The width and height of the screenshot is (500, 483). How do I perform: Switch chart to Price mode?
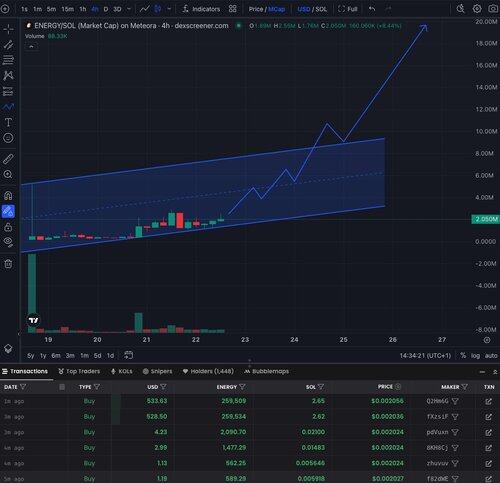tap(256, 9)
